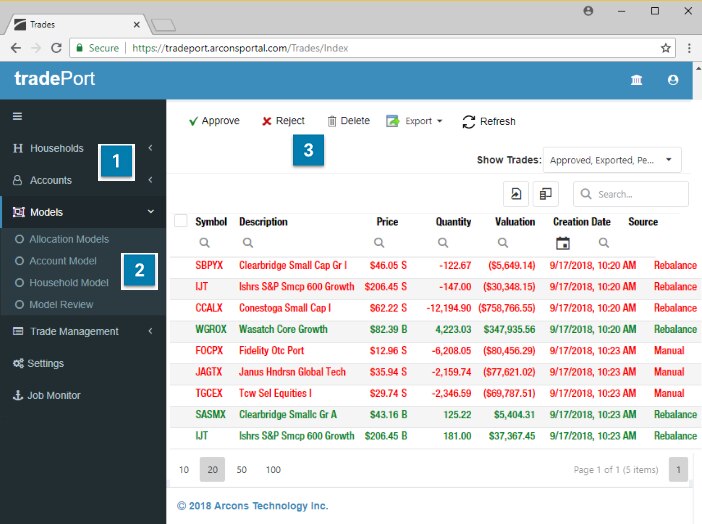Open a new browser tab

tap(164, 25)
